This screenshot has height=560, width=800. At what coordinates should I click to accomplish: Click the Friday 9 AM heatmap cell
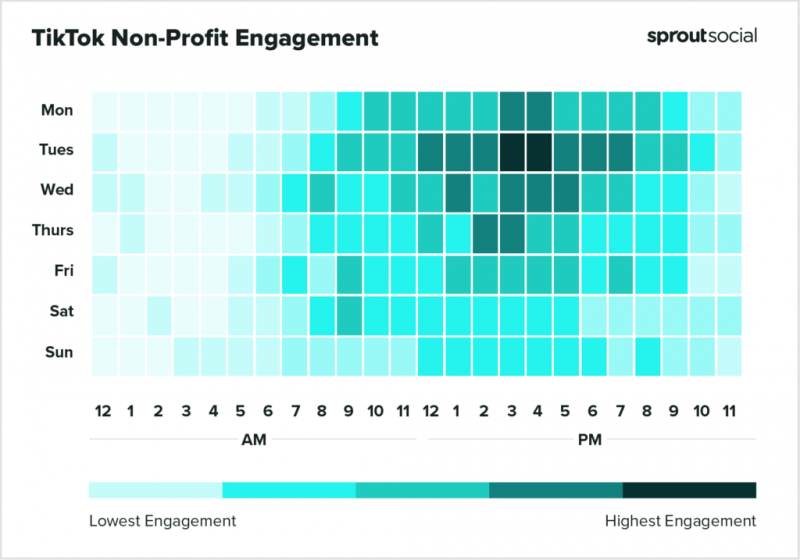coord(349,274)
